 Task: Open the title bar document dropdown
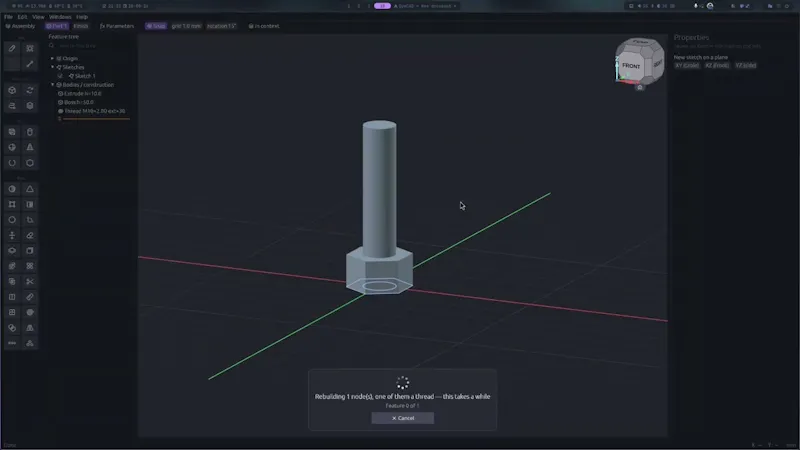coord(426,6)
